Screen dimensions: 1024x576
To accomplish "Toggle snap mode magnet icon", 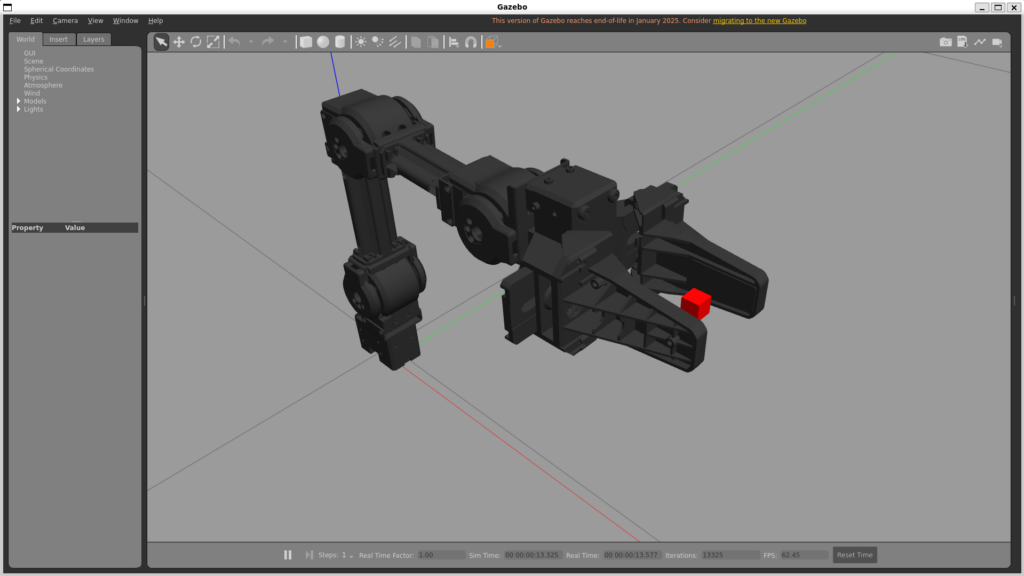I will coord(471,42).
